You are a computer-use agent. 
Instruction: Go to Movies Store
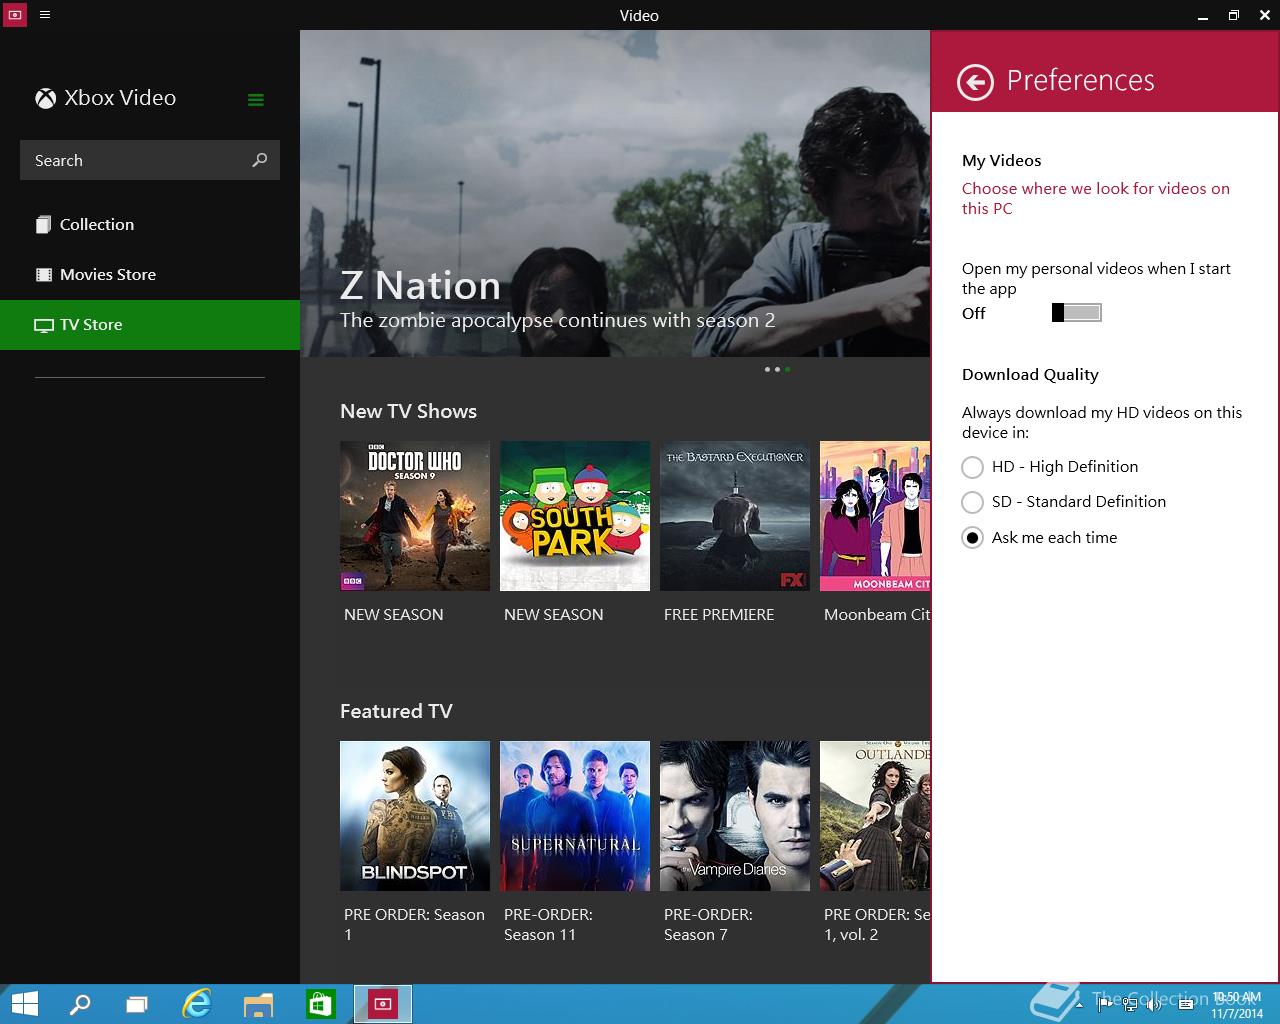click(x=150, y=275)
